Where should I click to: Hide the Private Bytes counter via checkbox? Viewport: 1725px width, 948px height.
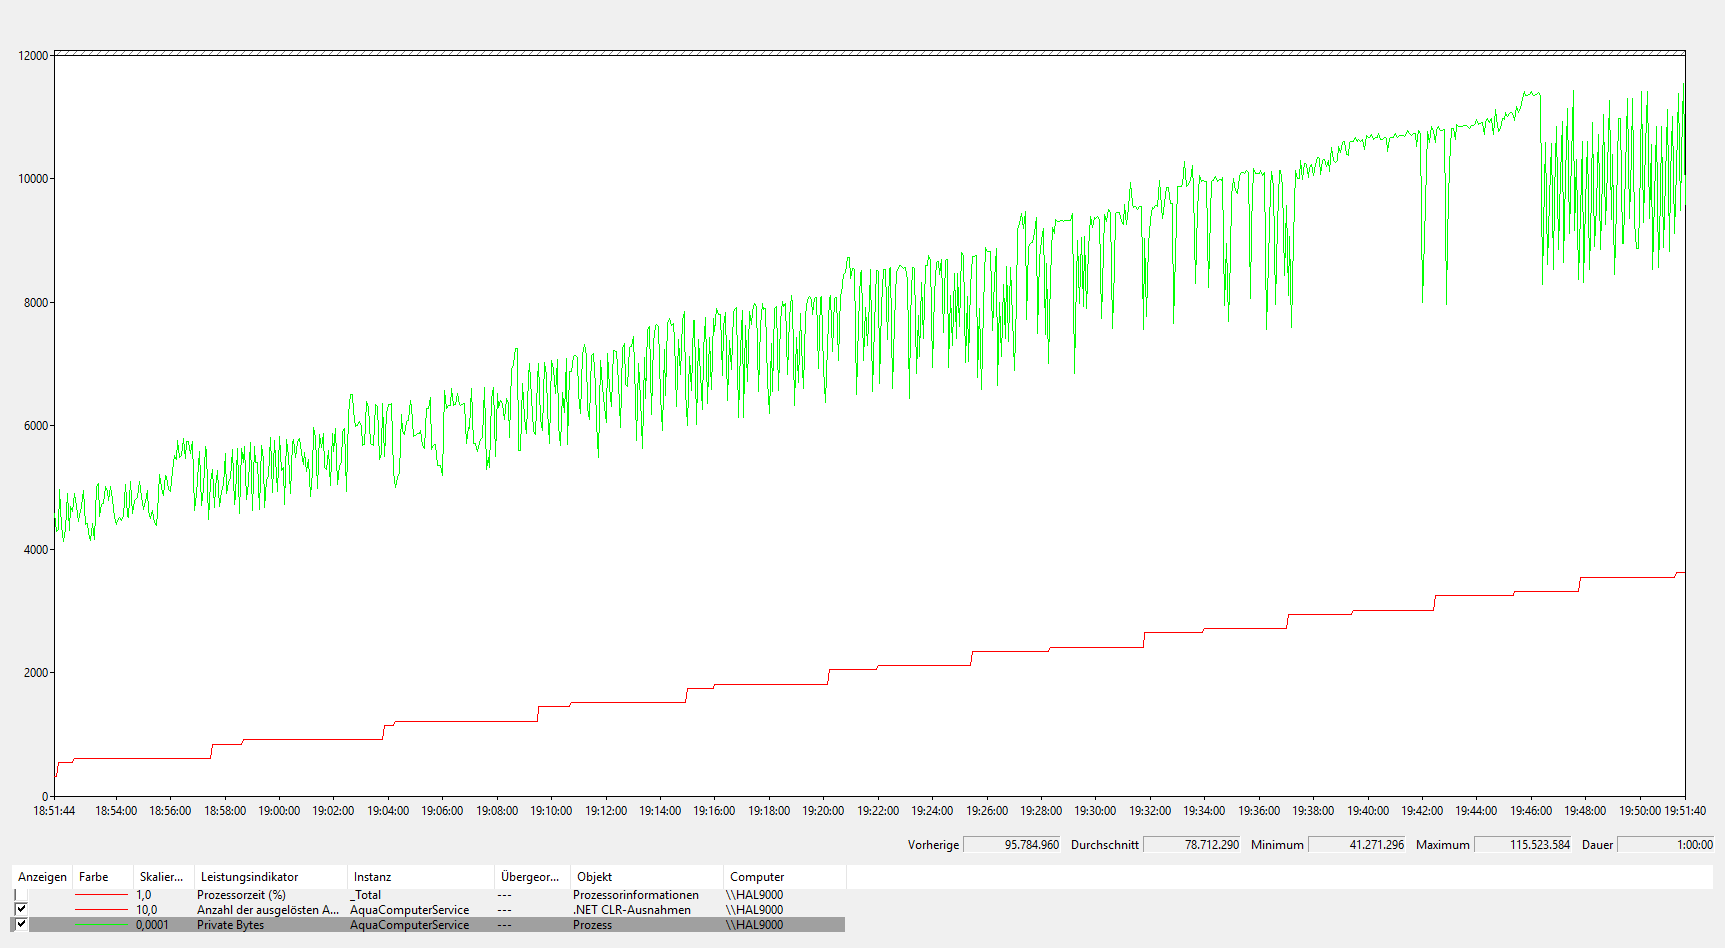(x=20, y=924)
